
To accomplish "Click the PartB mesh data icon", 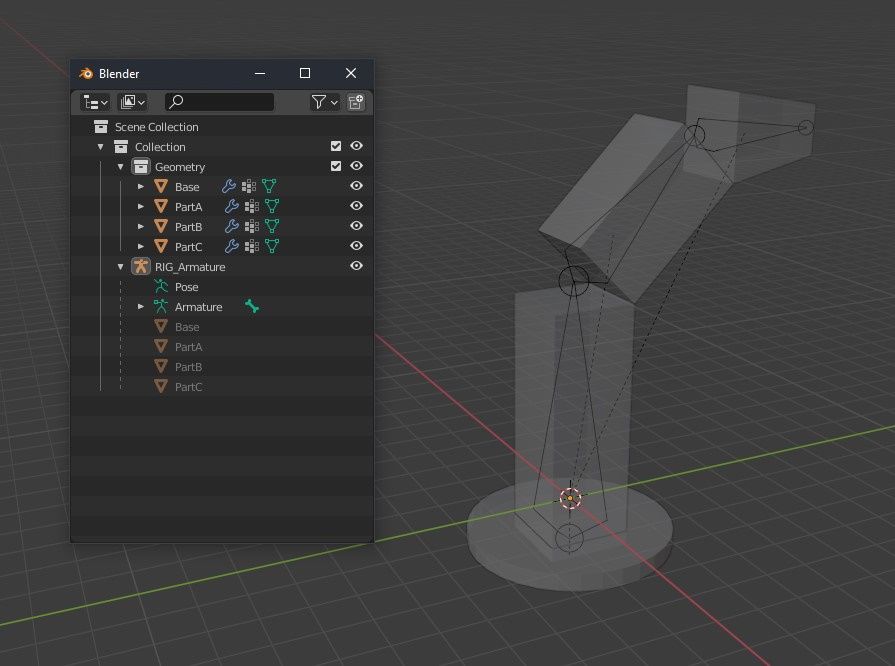I will coord(272,226).
